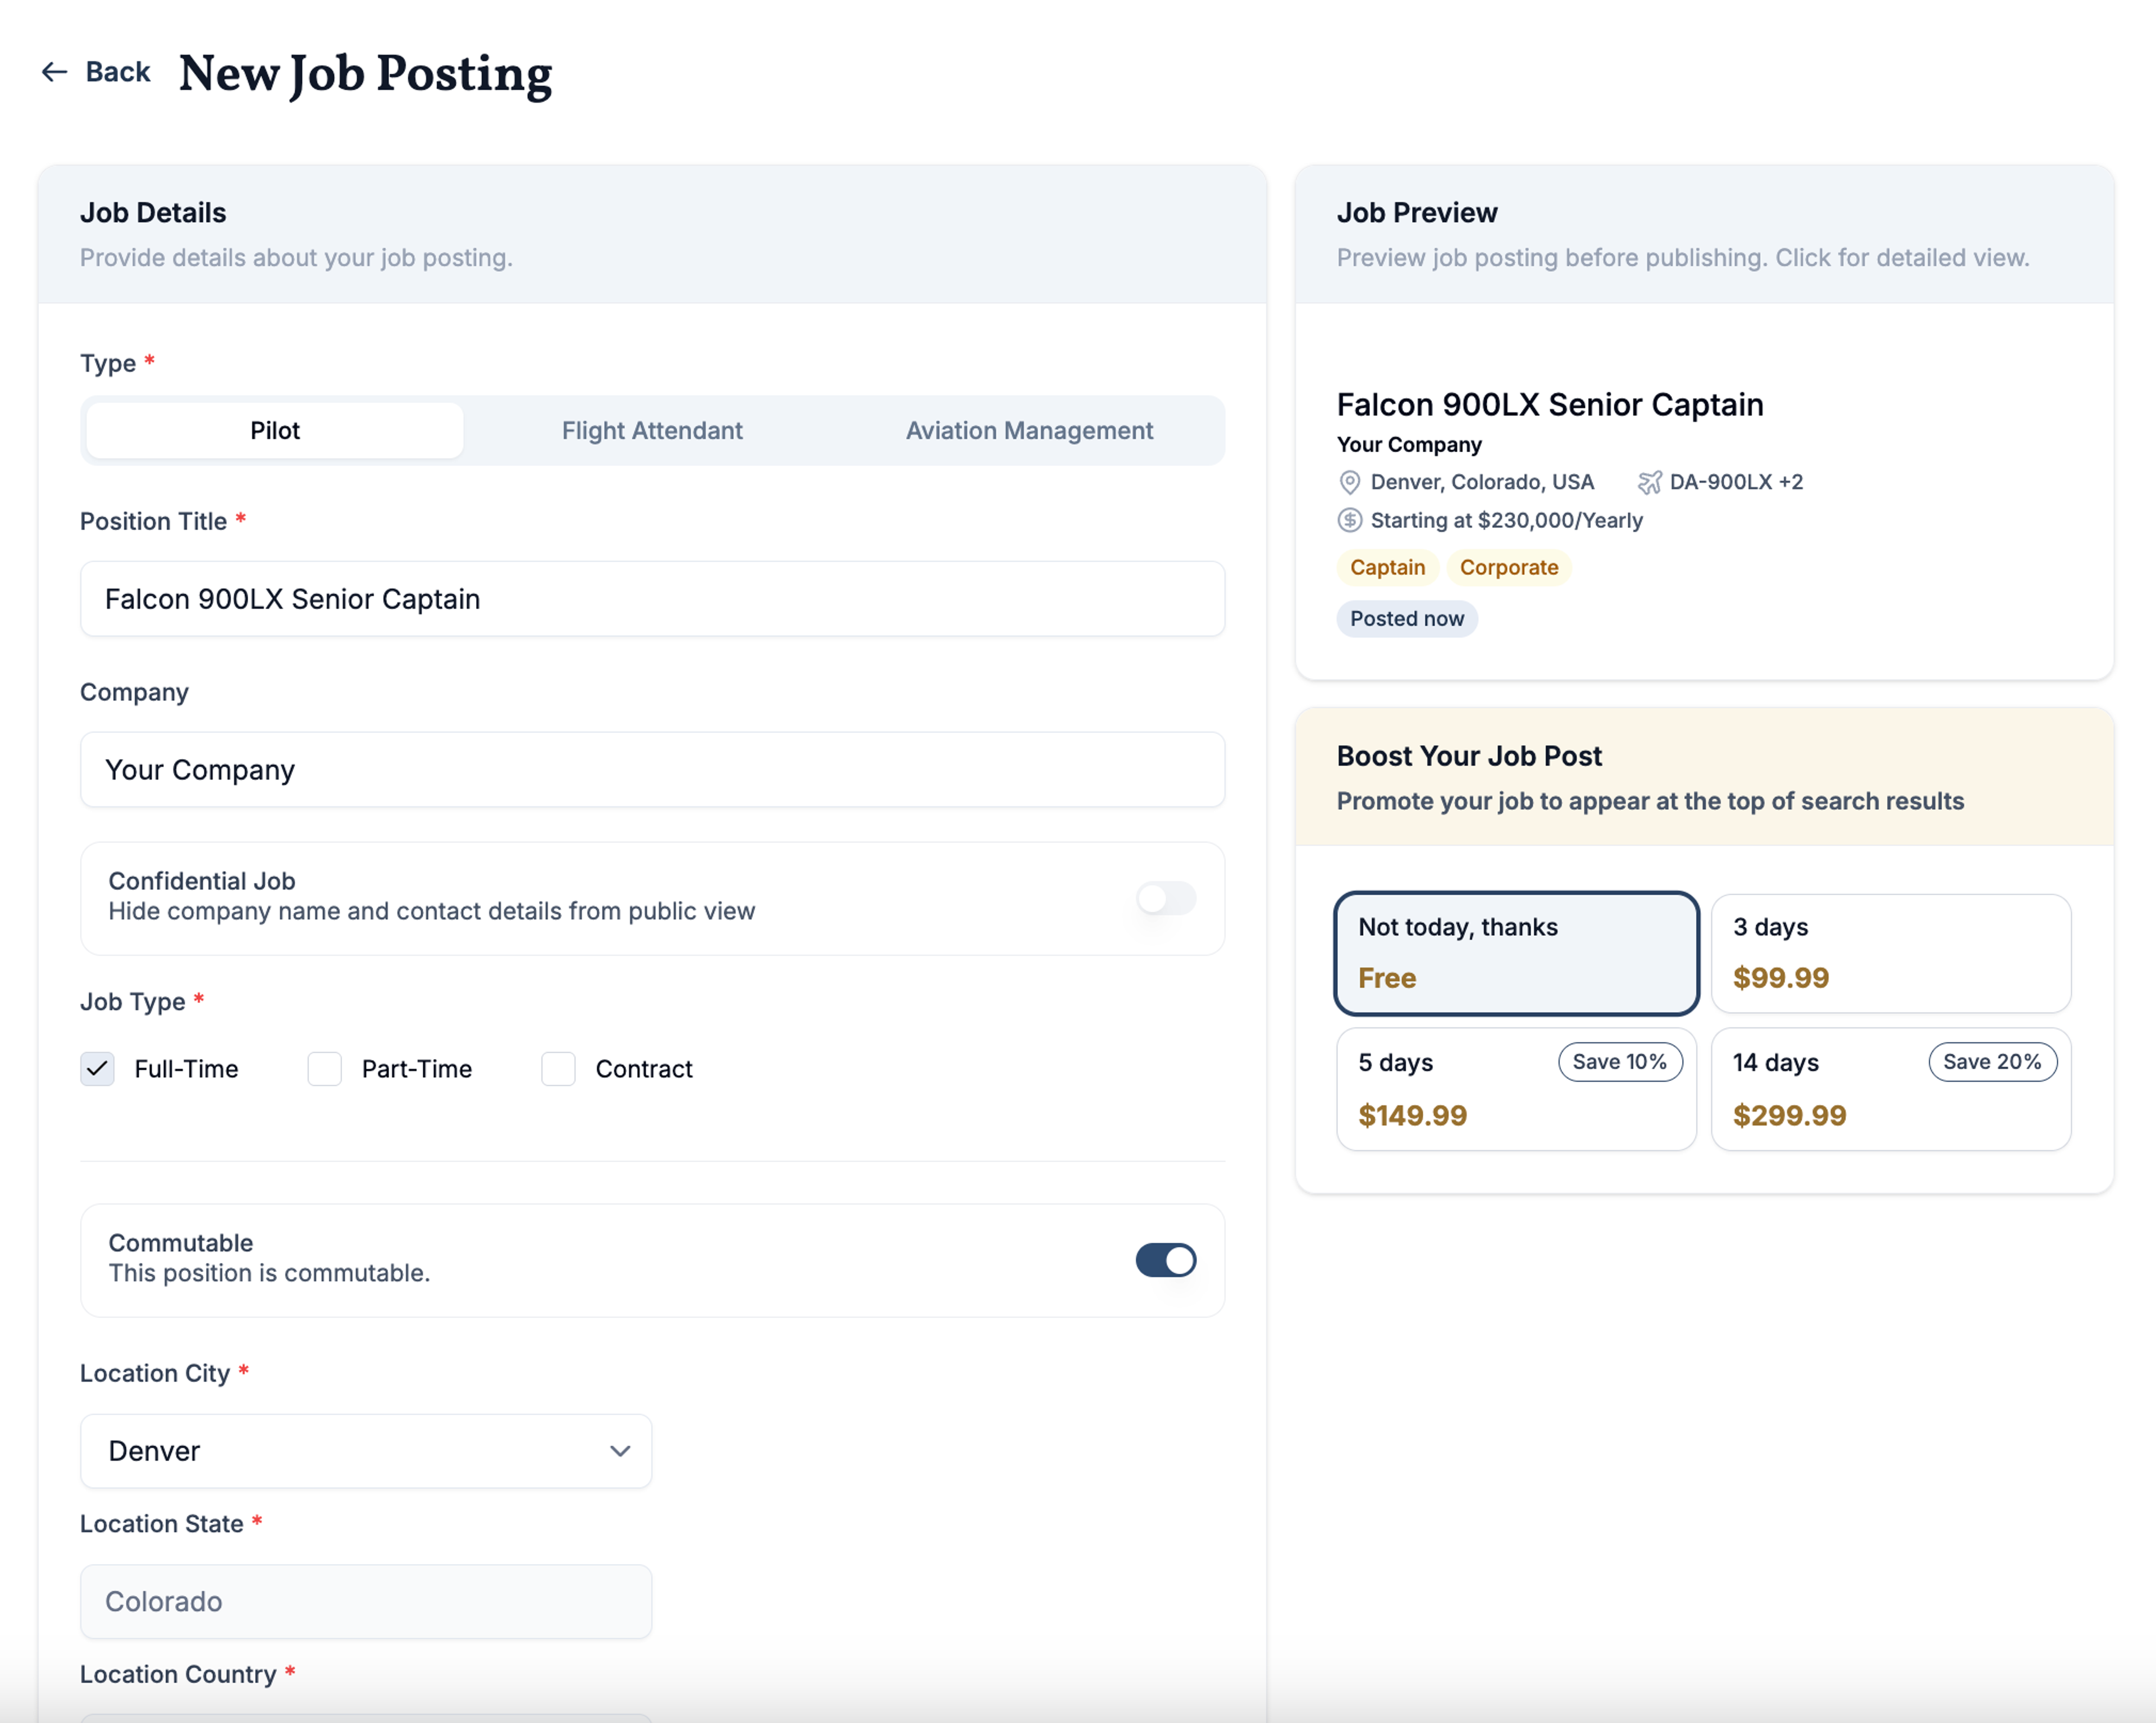The height and width of the screenshot is (1723, 2156).
Task: Click the Save 10% badge
Action: [x=1619, y=1062]
